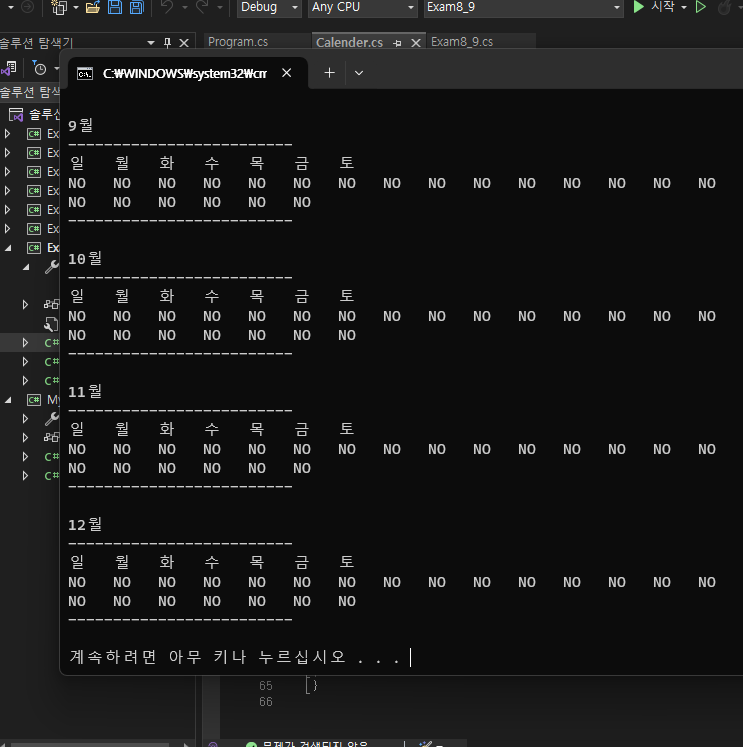Click the Redo arrow icon
This screenshot has height=747, width=743.
tap(202, 7)
